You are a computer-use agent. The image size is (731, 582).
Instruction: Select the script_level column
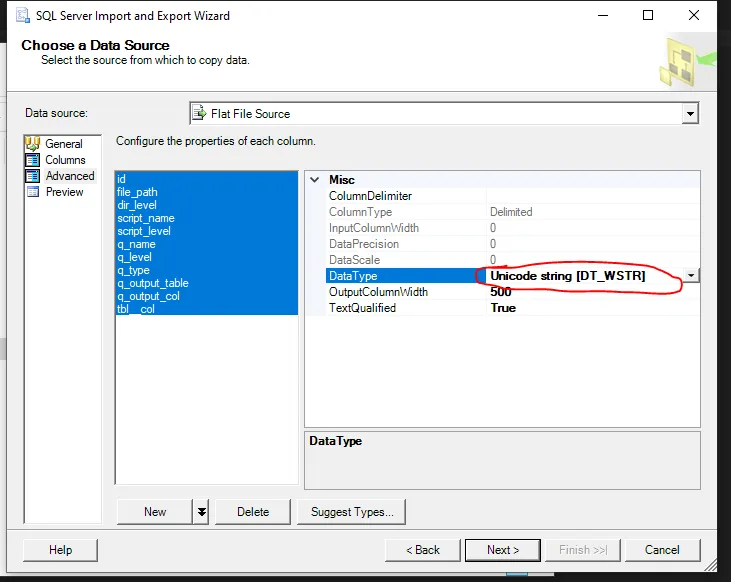(207, 231)
